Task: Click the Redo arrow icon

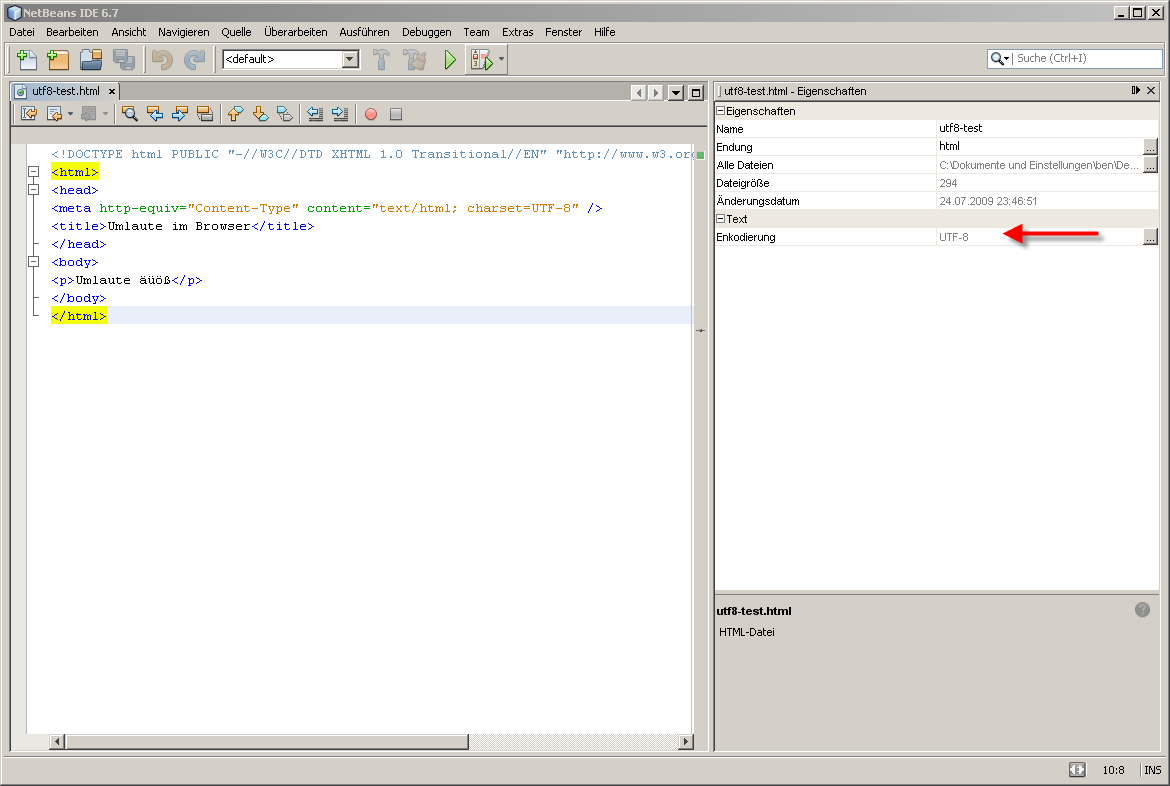Action: [x=195, y=59]
